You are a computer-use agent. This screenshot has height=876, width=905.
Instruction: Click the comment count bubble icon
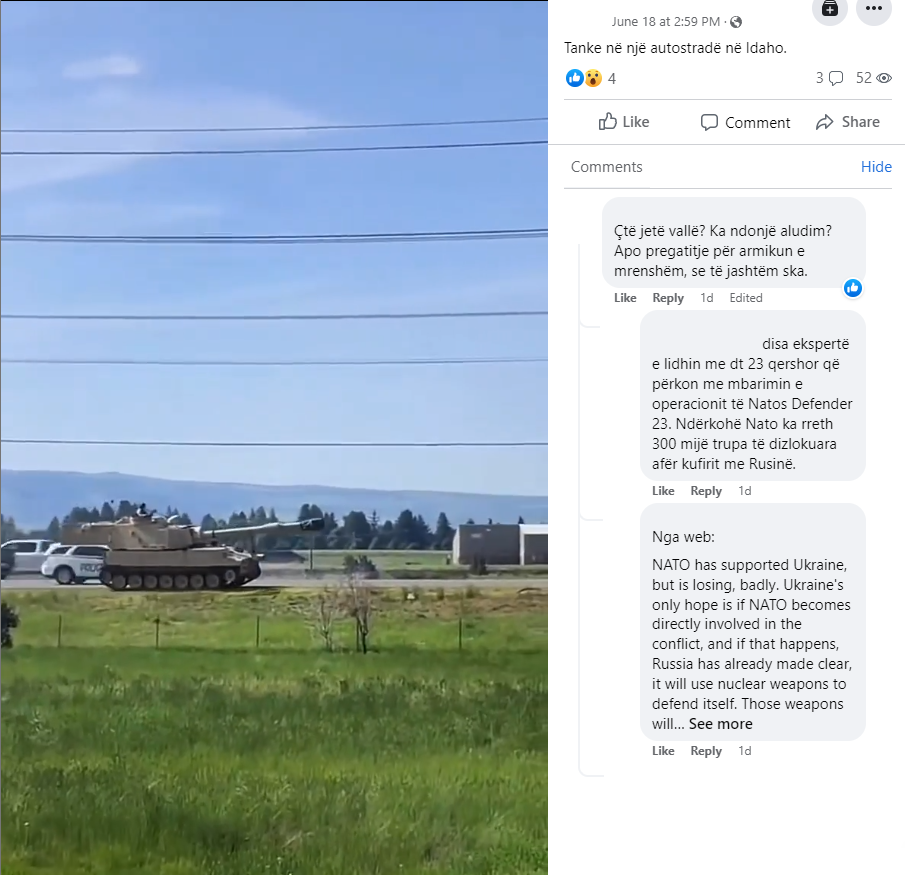click(x=835, y=78)
